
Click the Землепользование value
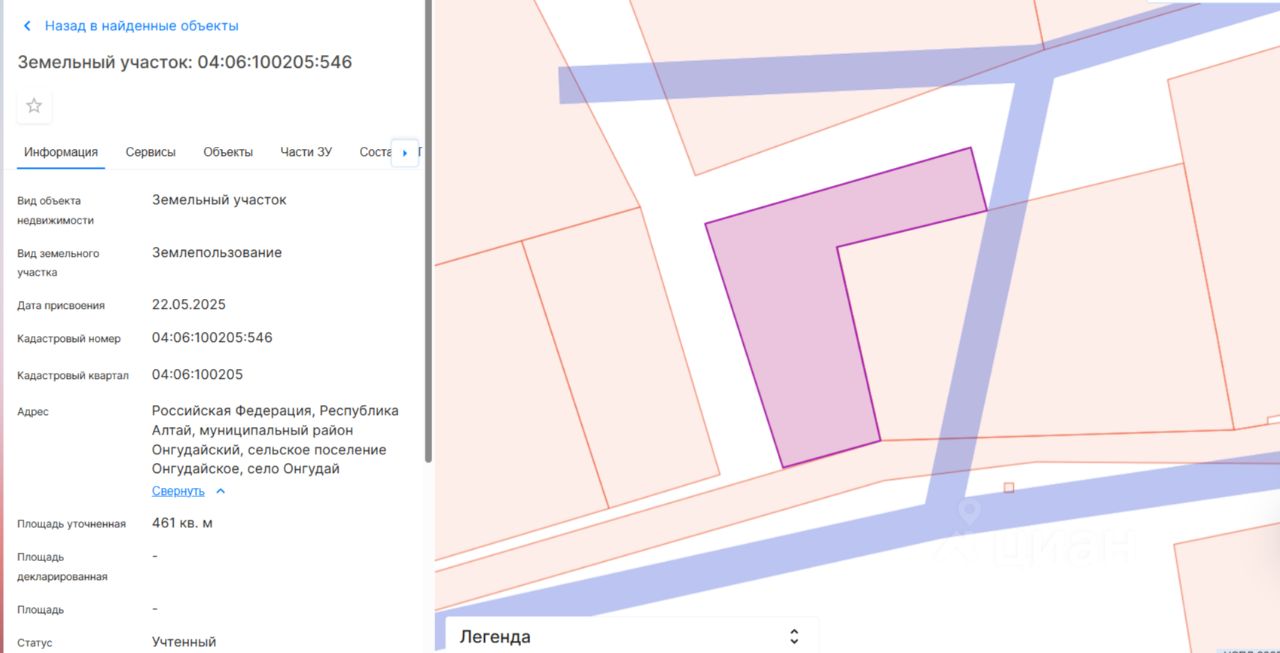coord(217,253)
